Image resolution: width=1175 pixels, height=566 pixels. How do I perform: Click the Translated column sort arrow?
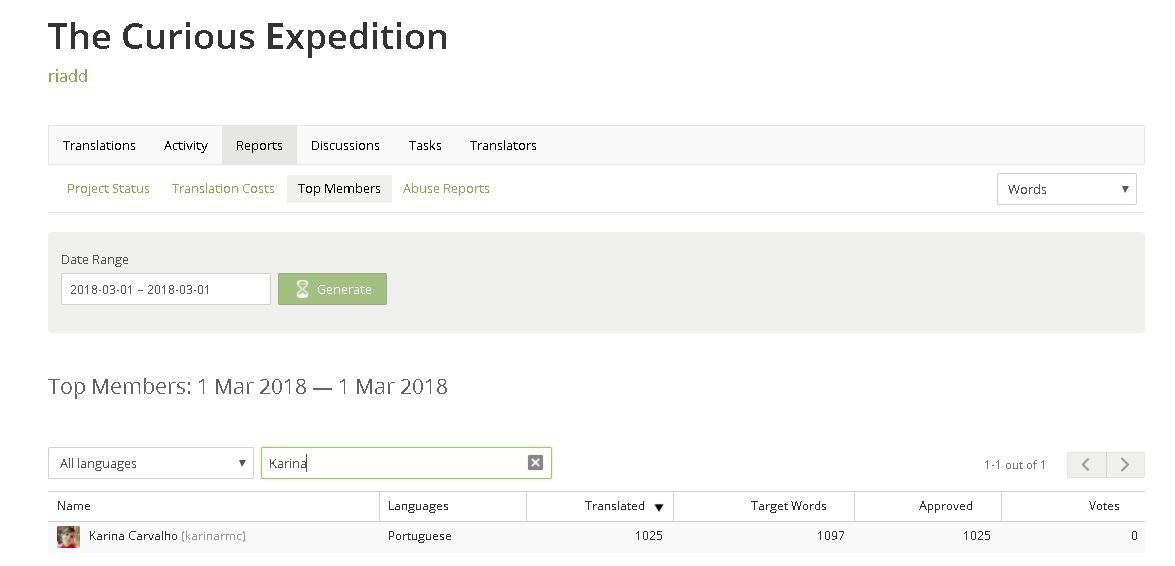(x=659, y=508)
